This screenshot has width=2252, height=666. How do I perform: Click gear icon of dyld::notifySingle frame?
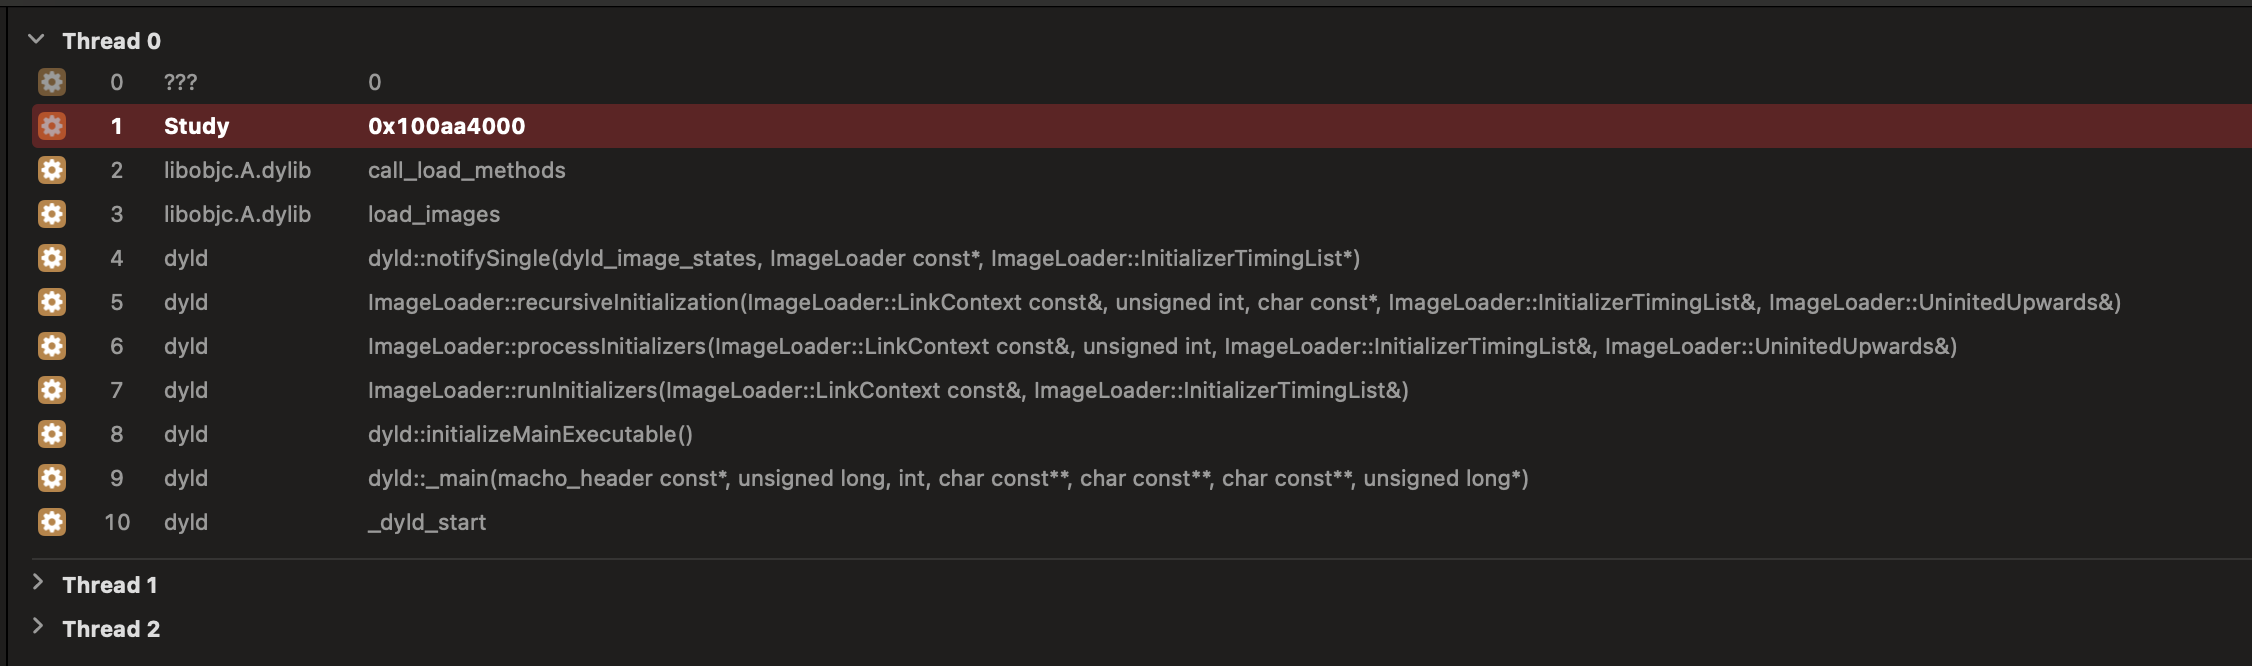52,258
